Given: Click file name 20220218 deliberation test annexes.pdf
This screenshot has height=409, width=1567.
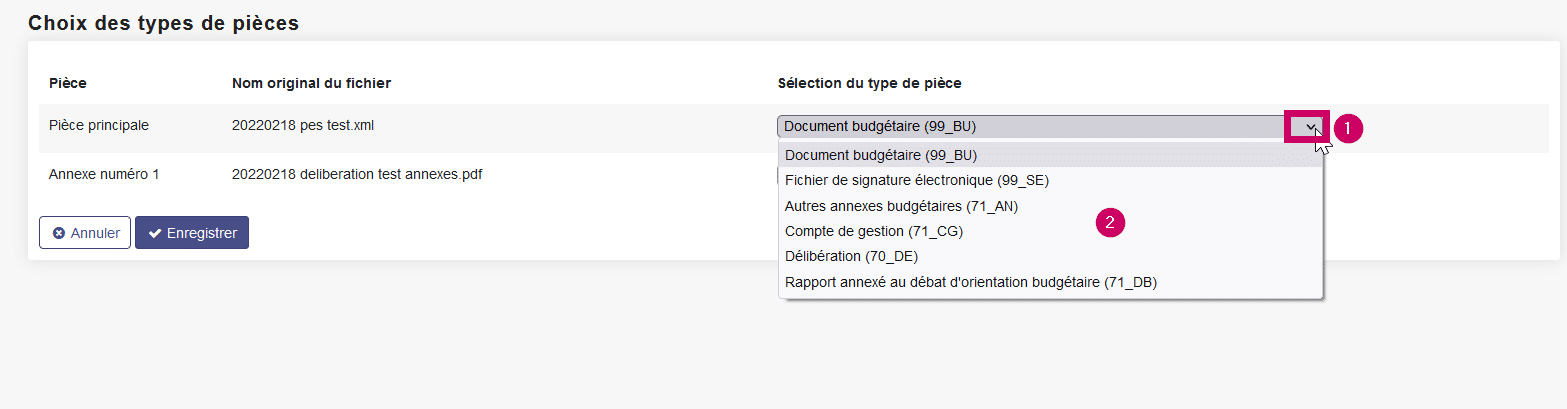Looking at the screenshot, I should (357, 174).
